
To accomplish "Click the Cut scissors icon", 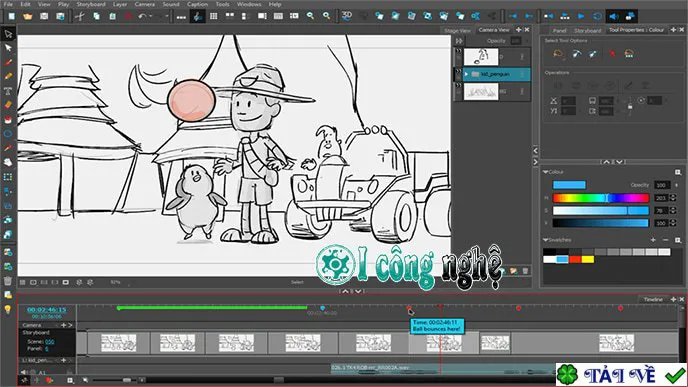I will pyautogui.click(x=79, y=16).
